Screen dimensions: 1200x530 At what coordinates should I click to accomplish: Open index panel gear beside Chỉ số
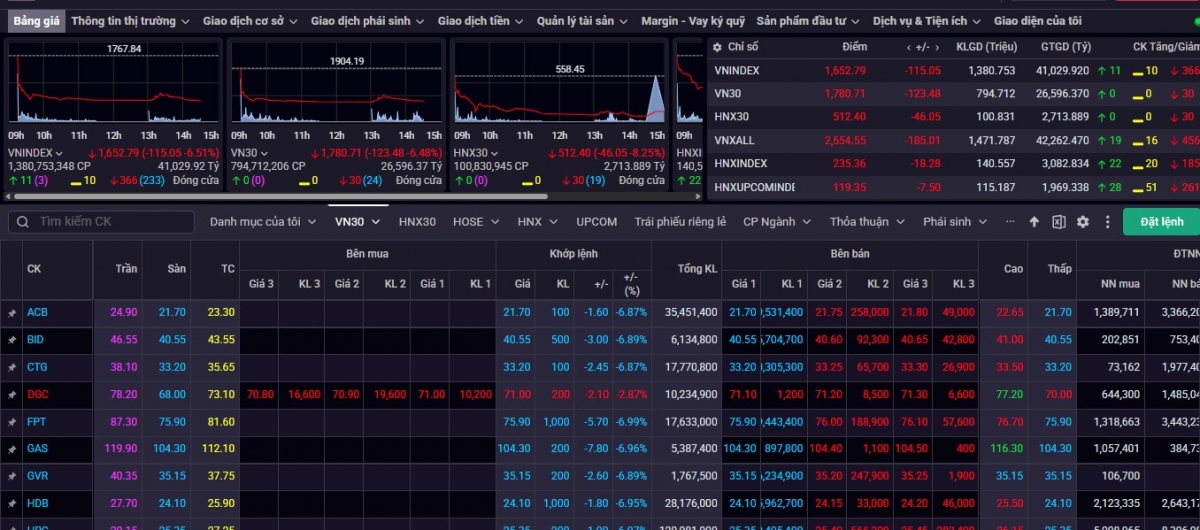[716, 47]
